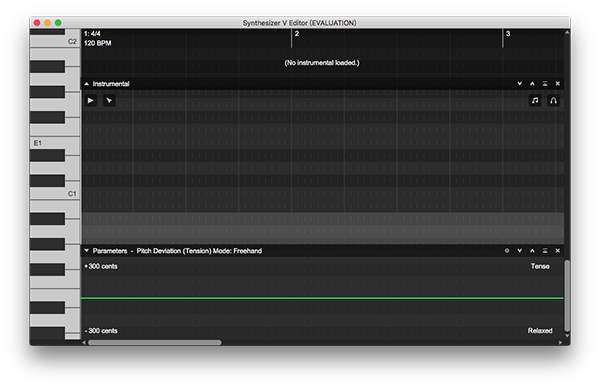Expand the Parameters panel disclosure triangle
600x388 pixels.
click(x=87, y=251)
